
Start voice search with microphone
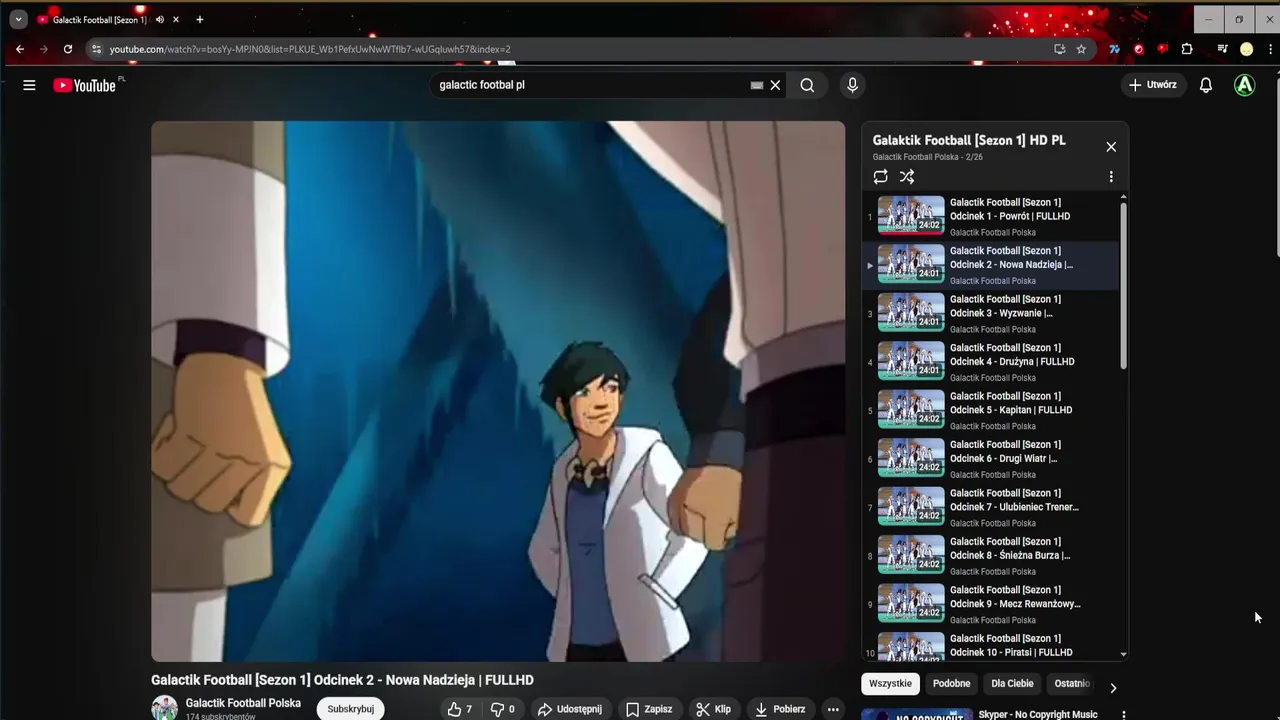852,85
